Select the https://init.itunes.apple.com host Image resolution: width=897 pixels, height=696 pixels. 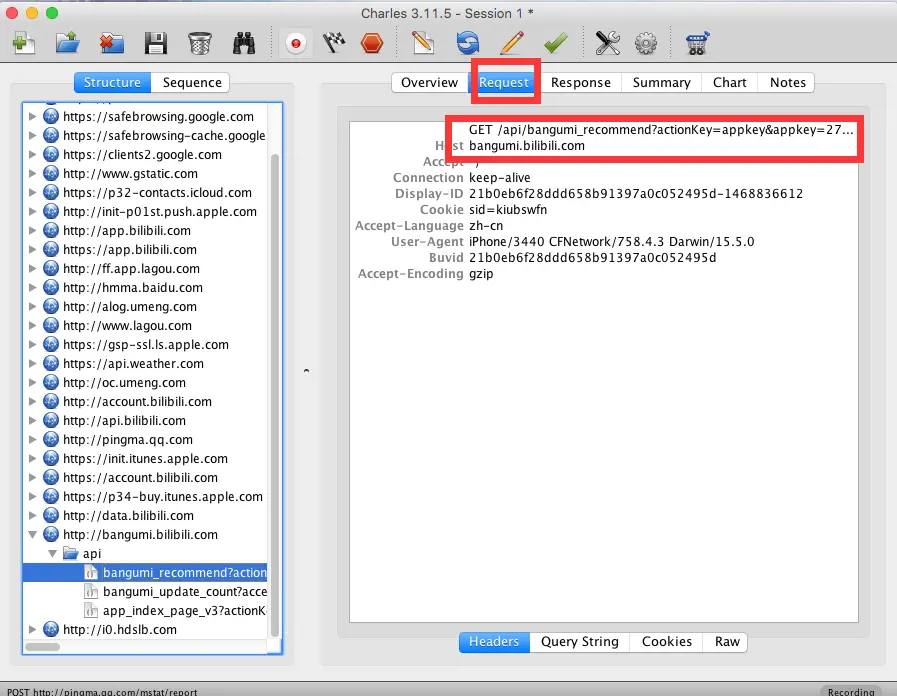(x=145, y=459)
